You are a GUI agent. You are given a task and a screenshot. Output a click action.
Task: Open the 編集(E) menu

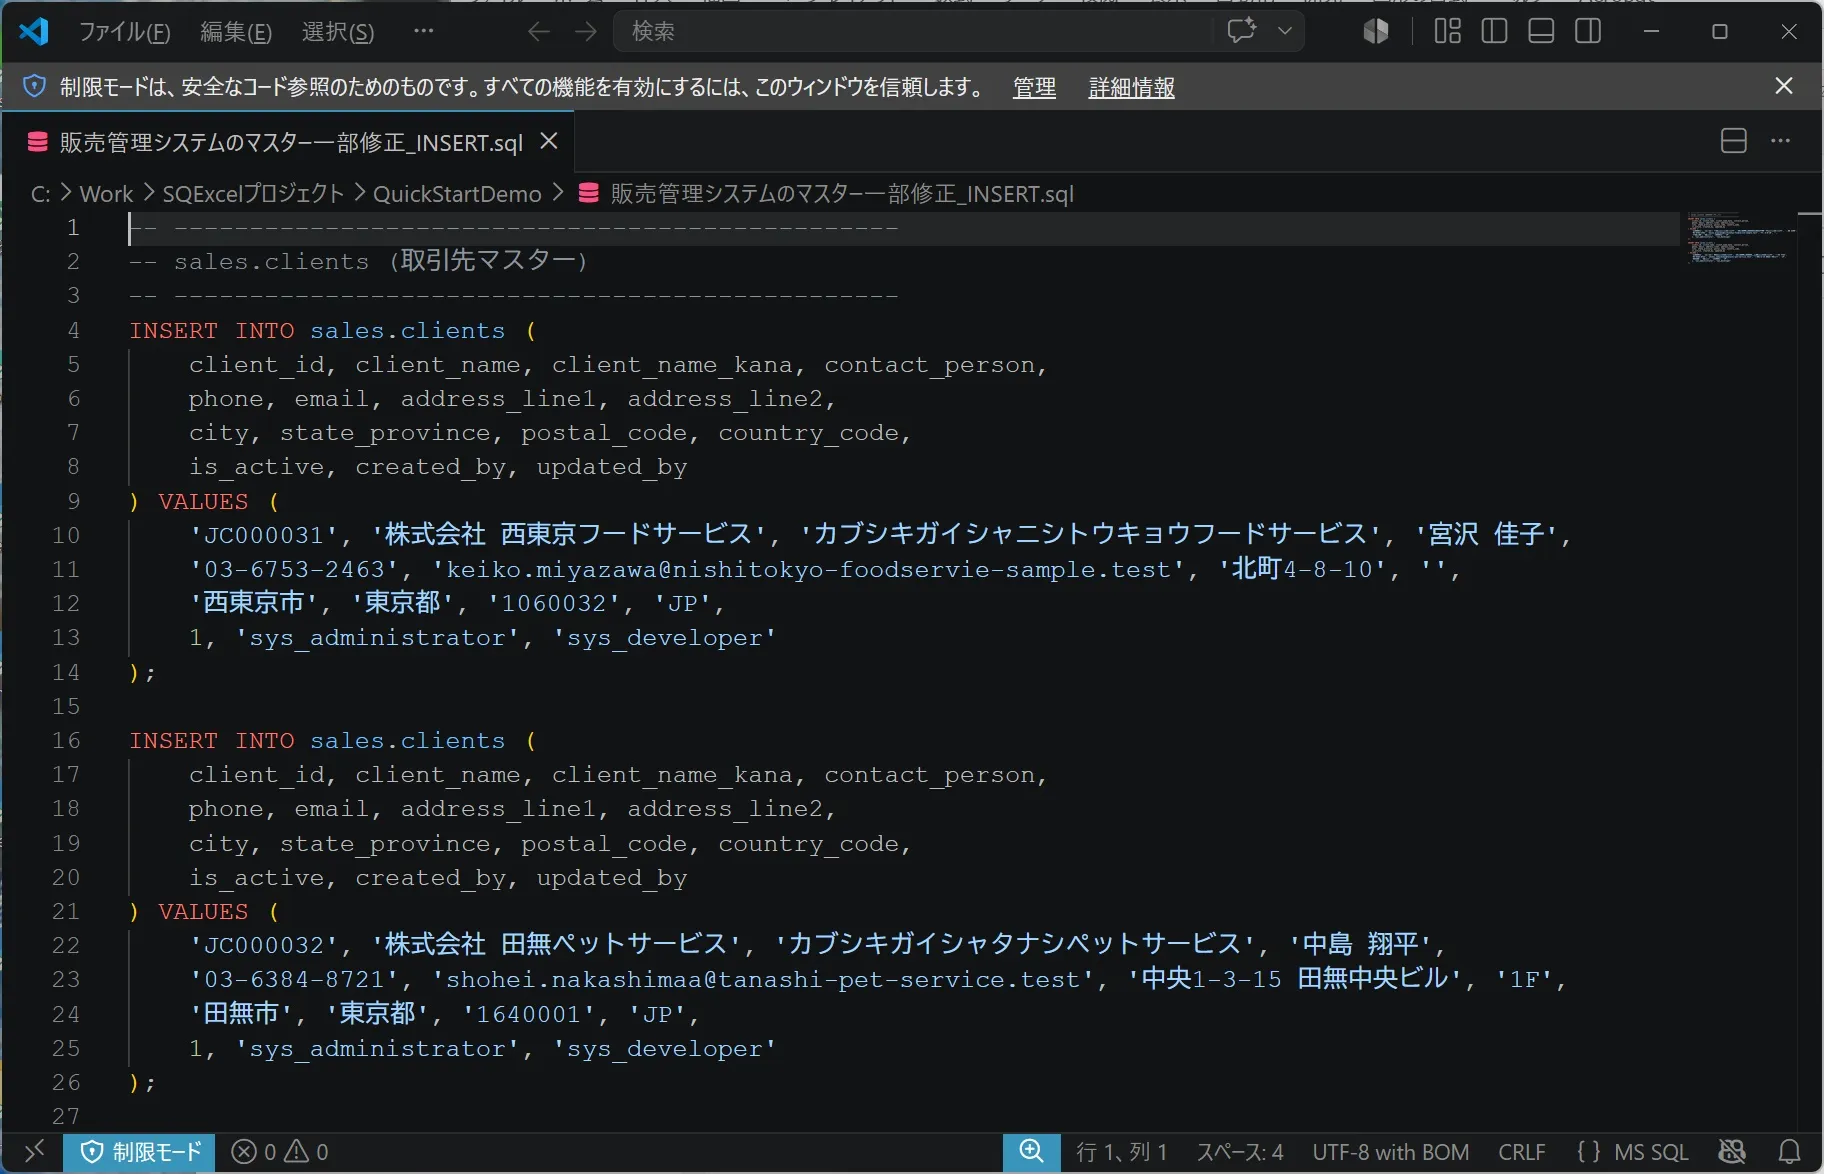[236, 32]
